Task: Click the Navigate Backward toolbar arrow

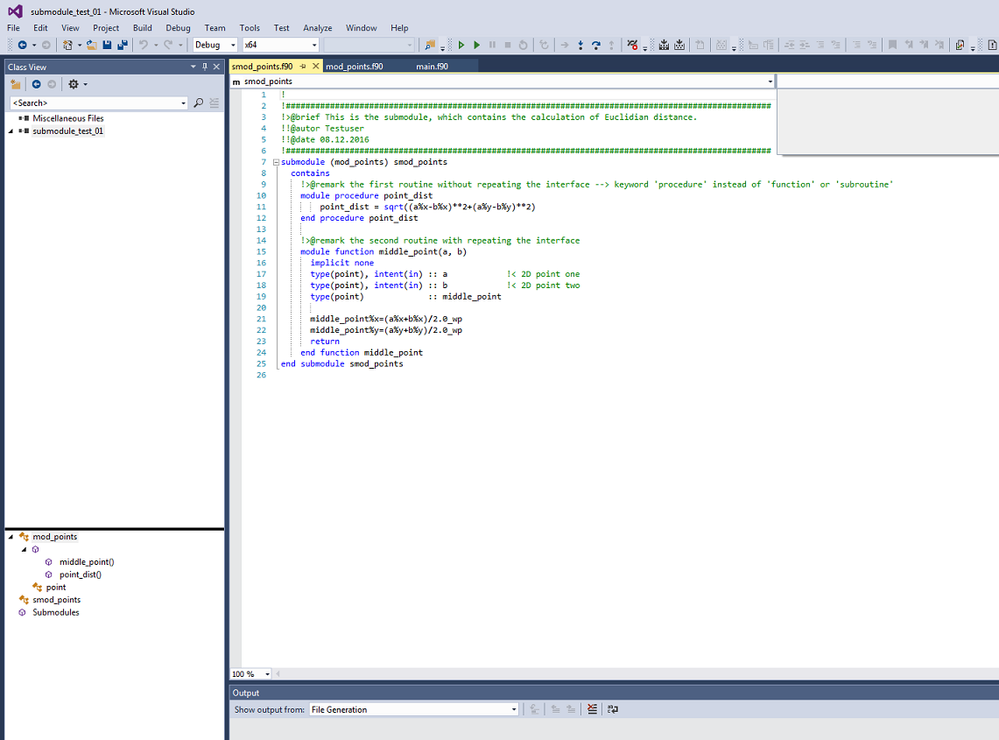Action: point(22,45)
